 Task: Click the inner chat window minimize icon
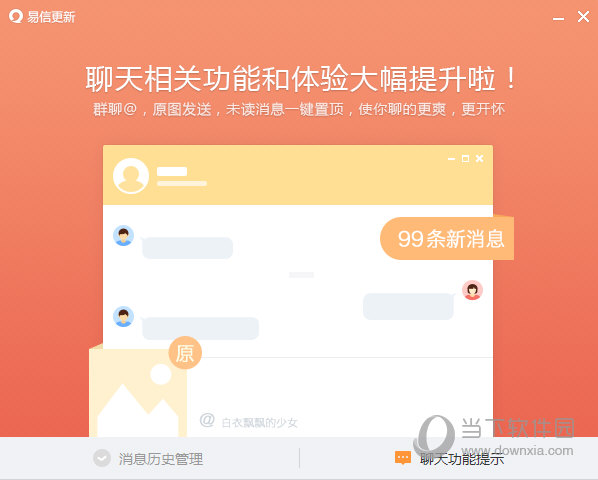tap(451, 159)
